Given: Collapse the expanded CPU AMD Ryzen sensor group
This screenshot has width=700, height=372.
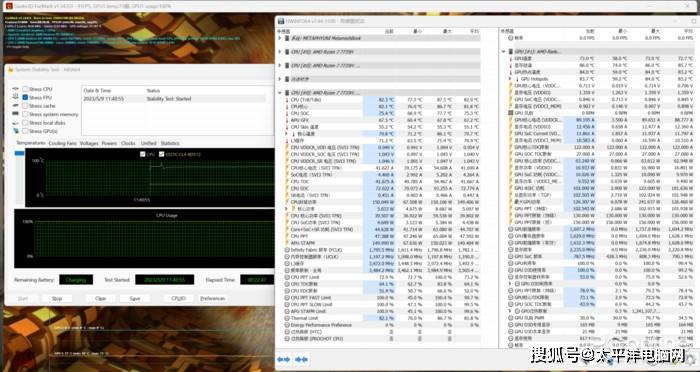Looking at the screenshot, I should coord(280,93).
